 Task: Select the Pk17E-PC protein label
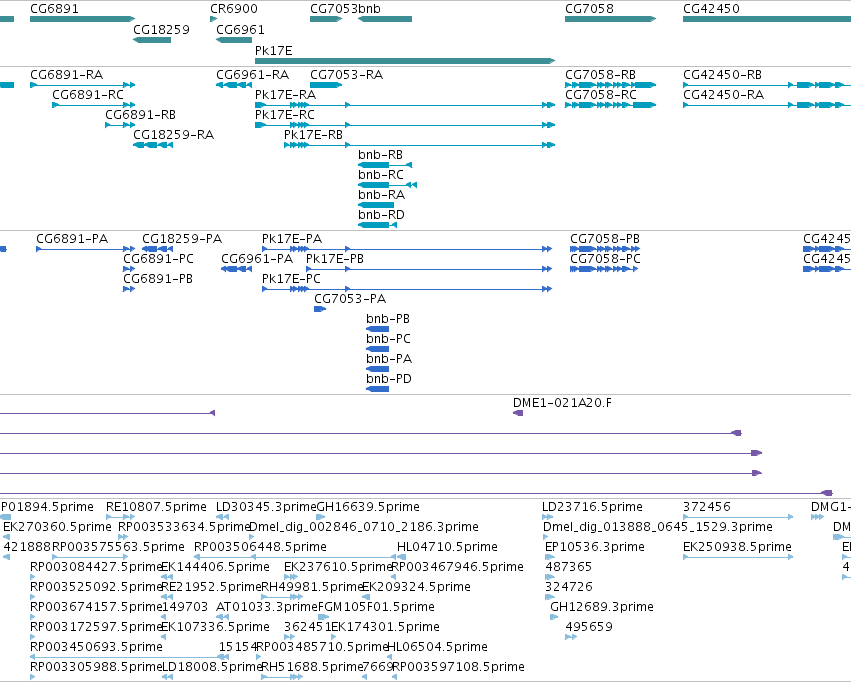click(291, 279)
